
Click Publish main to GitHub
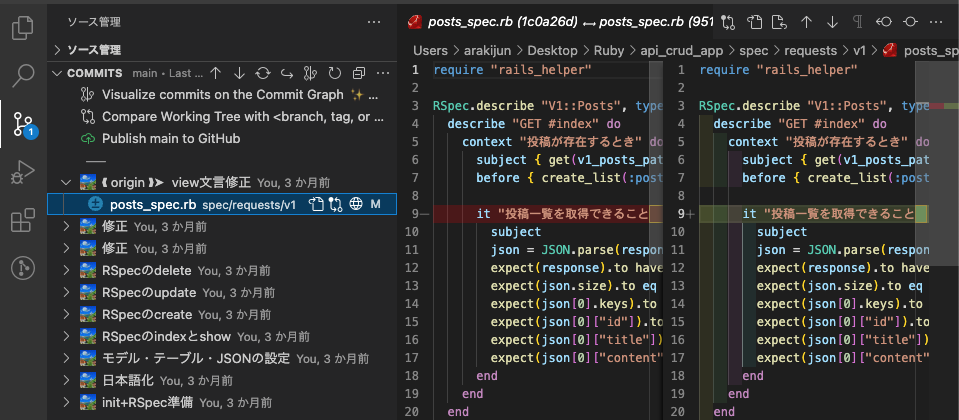tap(160, 138)
